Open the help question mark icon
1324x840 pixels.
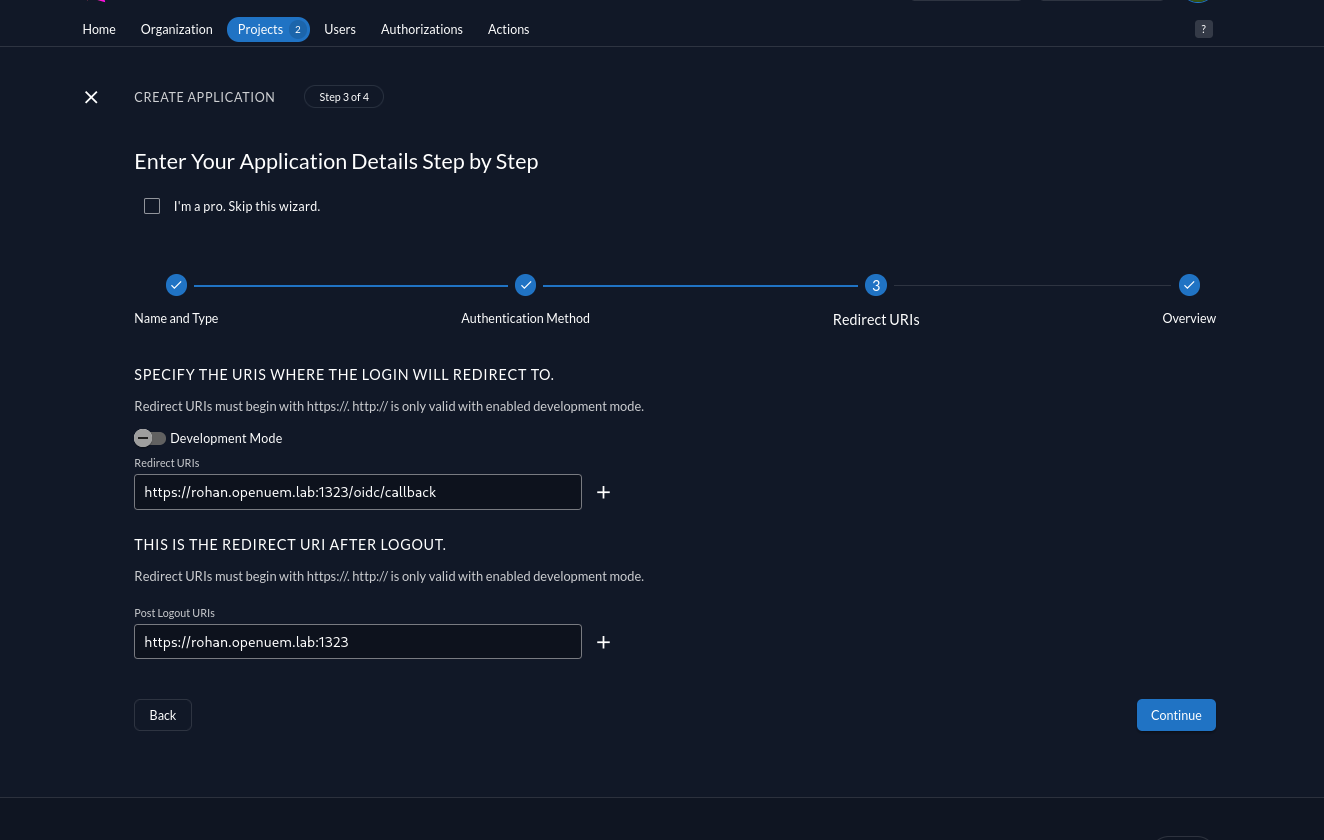1204,29
